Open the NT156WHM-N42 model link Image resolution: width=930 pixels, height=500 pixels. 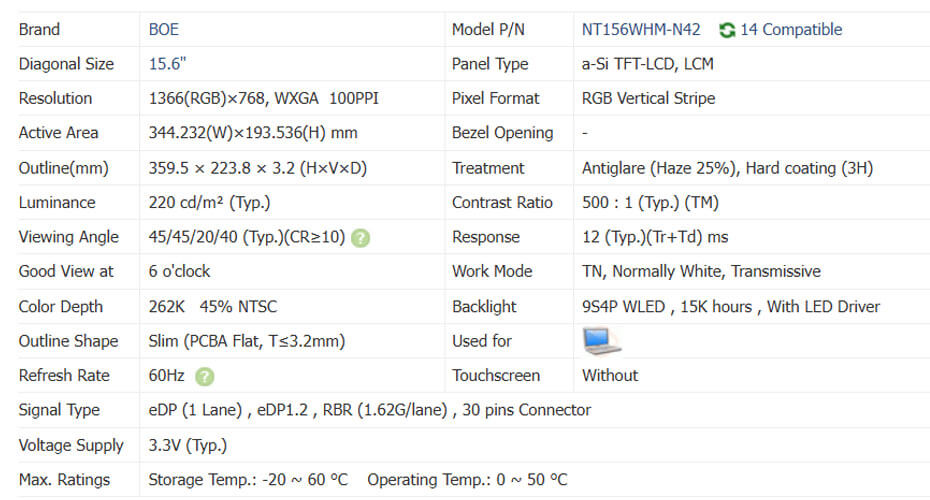point(641,30)
